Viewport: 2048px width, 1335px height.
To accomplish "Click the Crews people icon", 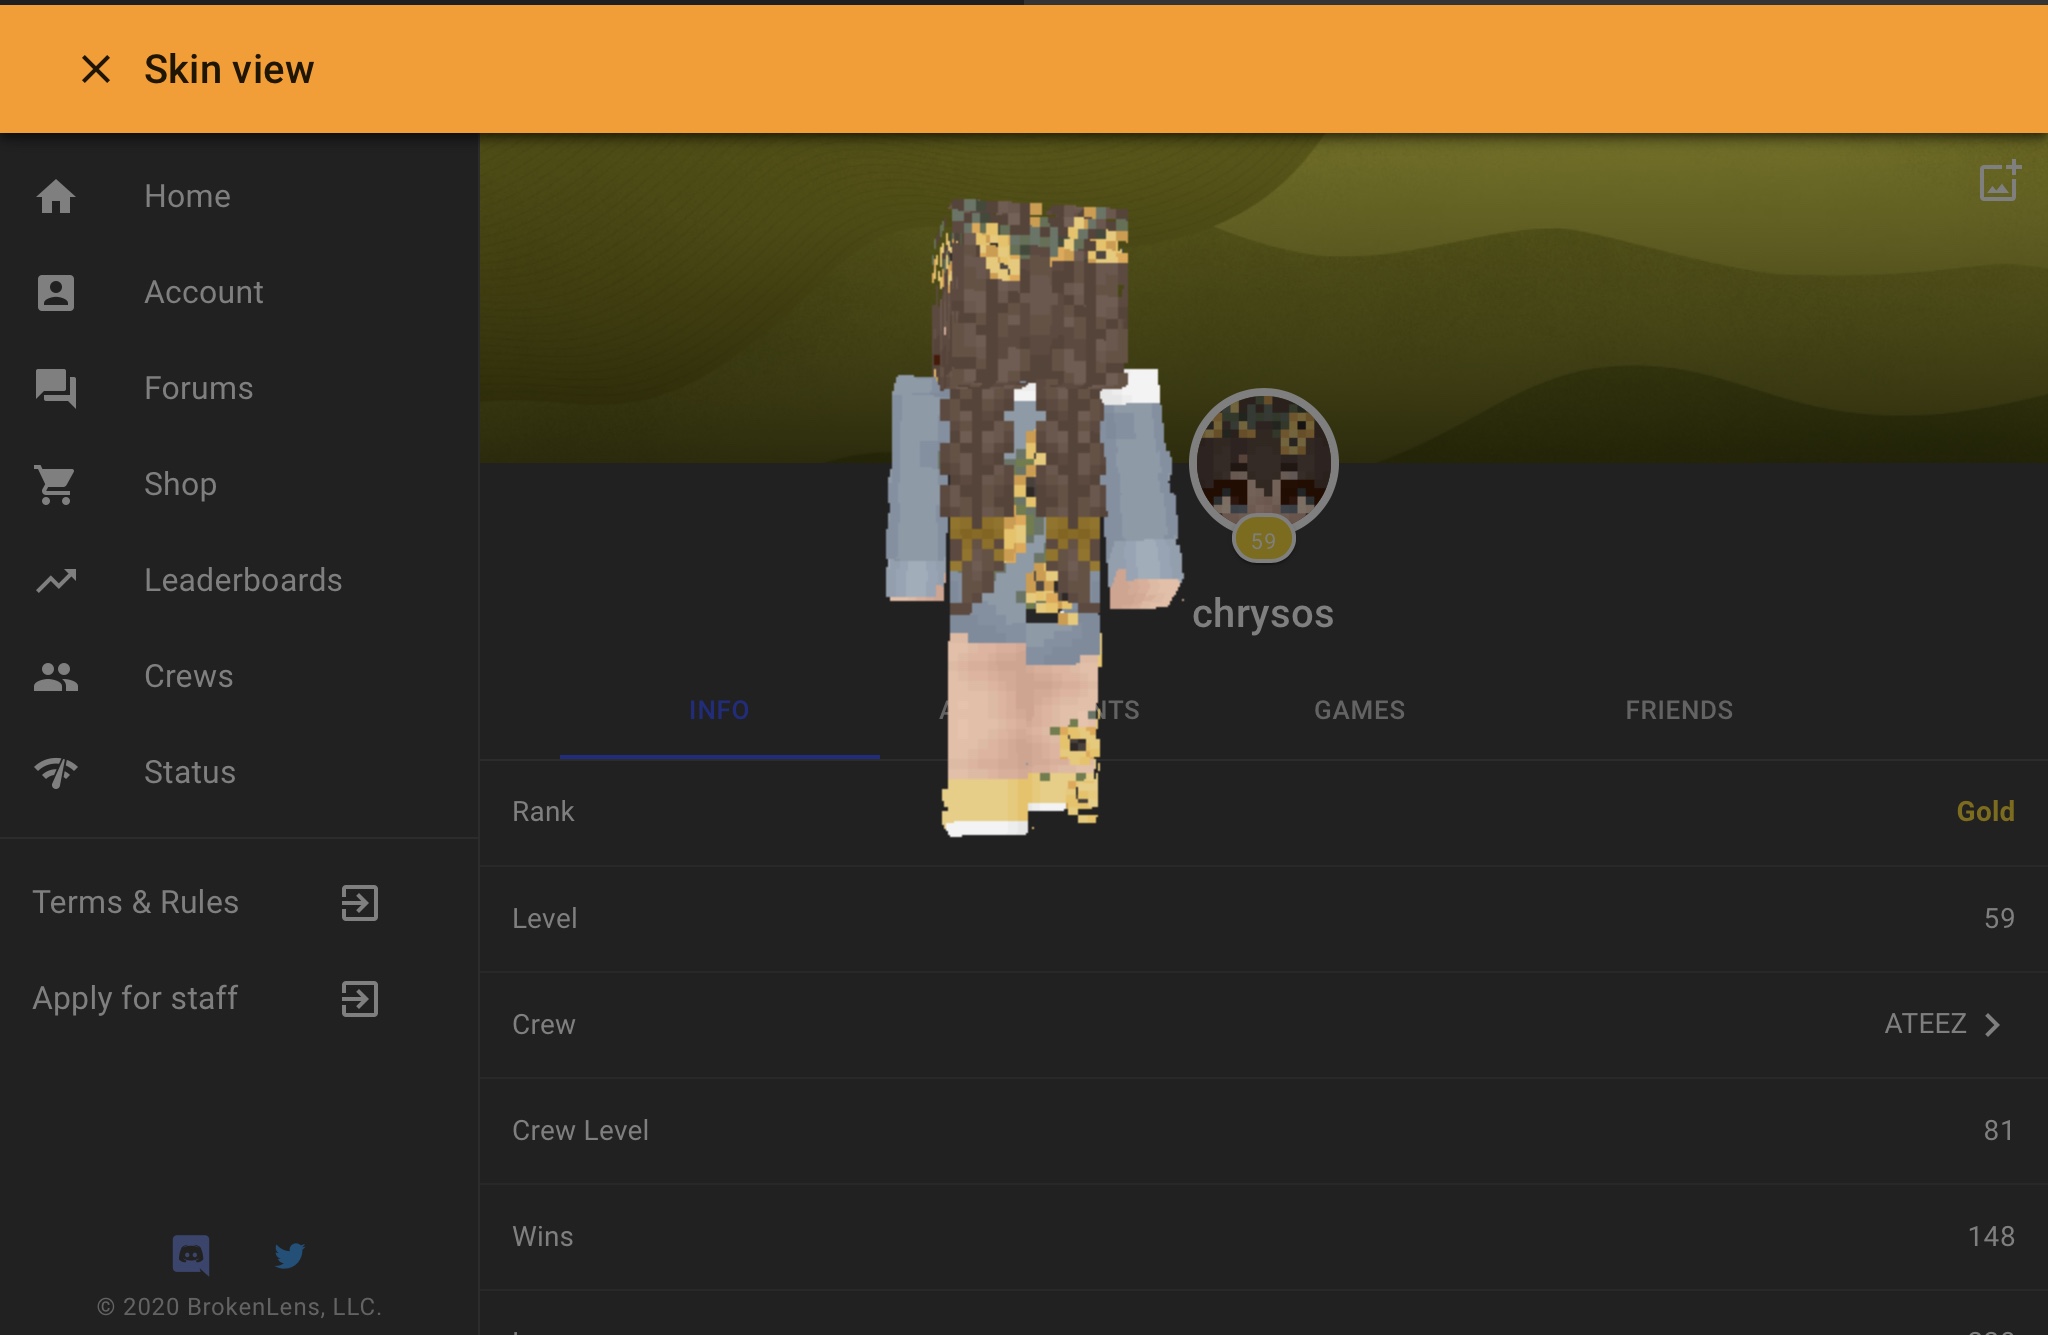I will (56, 677).
